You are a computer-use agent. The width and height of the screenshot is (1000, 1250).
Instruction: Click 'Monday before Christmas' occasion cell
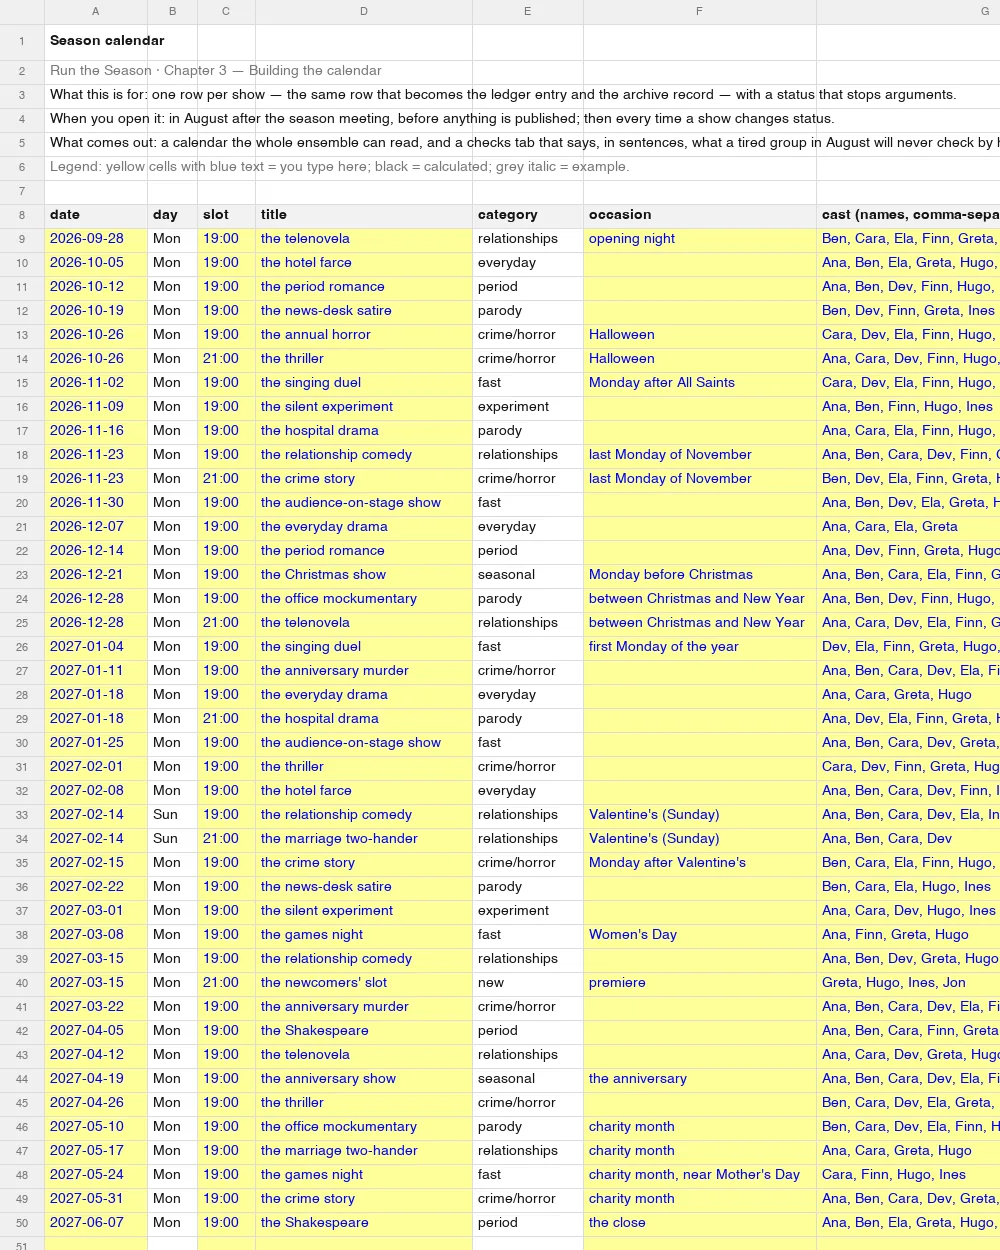(x=699, y=575)
